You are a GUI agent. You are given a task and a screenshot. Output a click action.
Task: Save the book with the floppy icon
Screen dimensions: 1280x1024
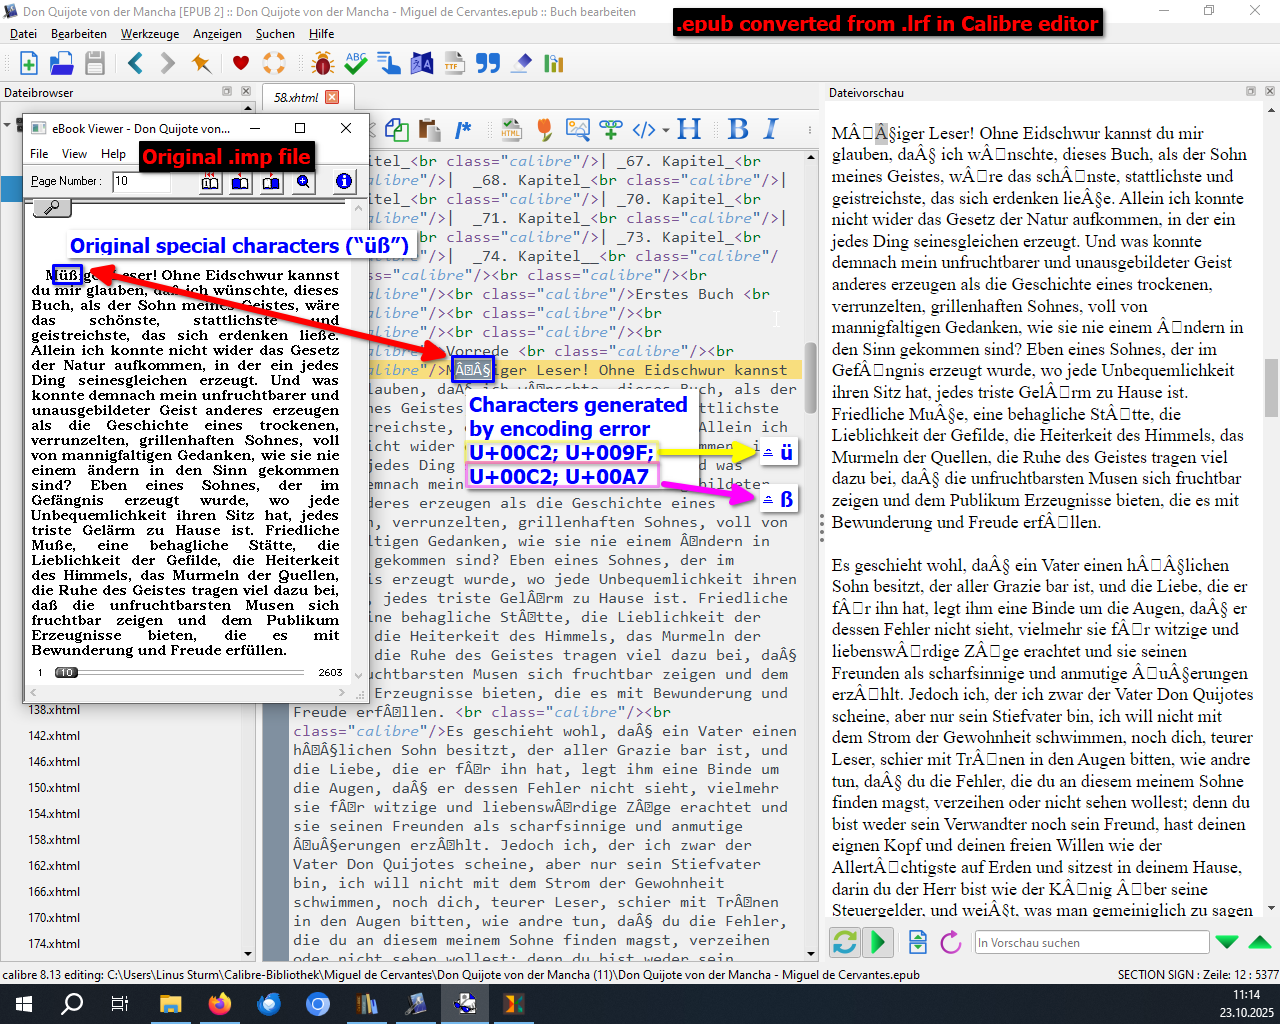pos(95,64)
